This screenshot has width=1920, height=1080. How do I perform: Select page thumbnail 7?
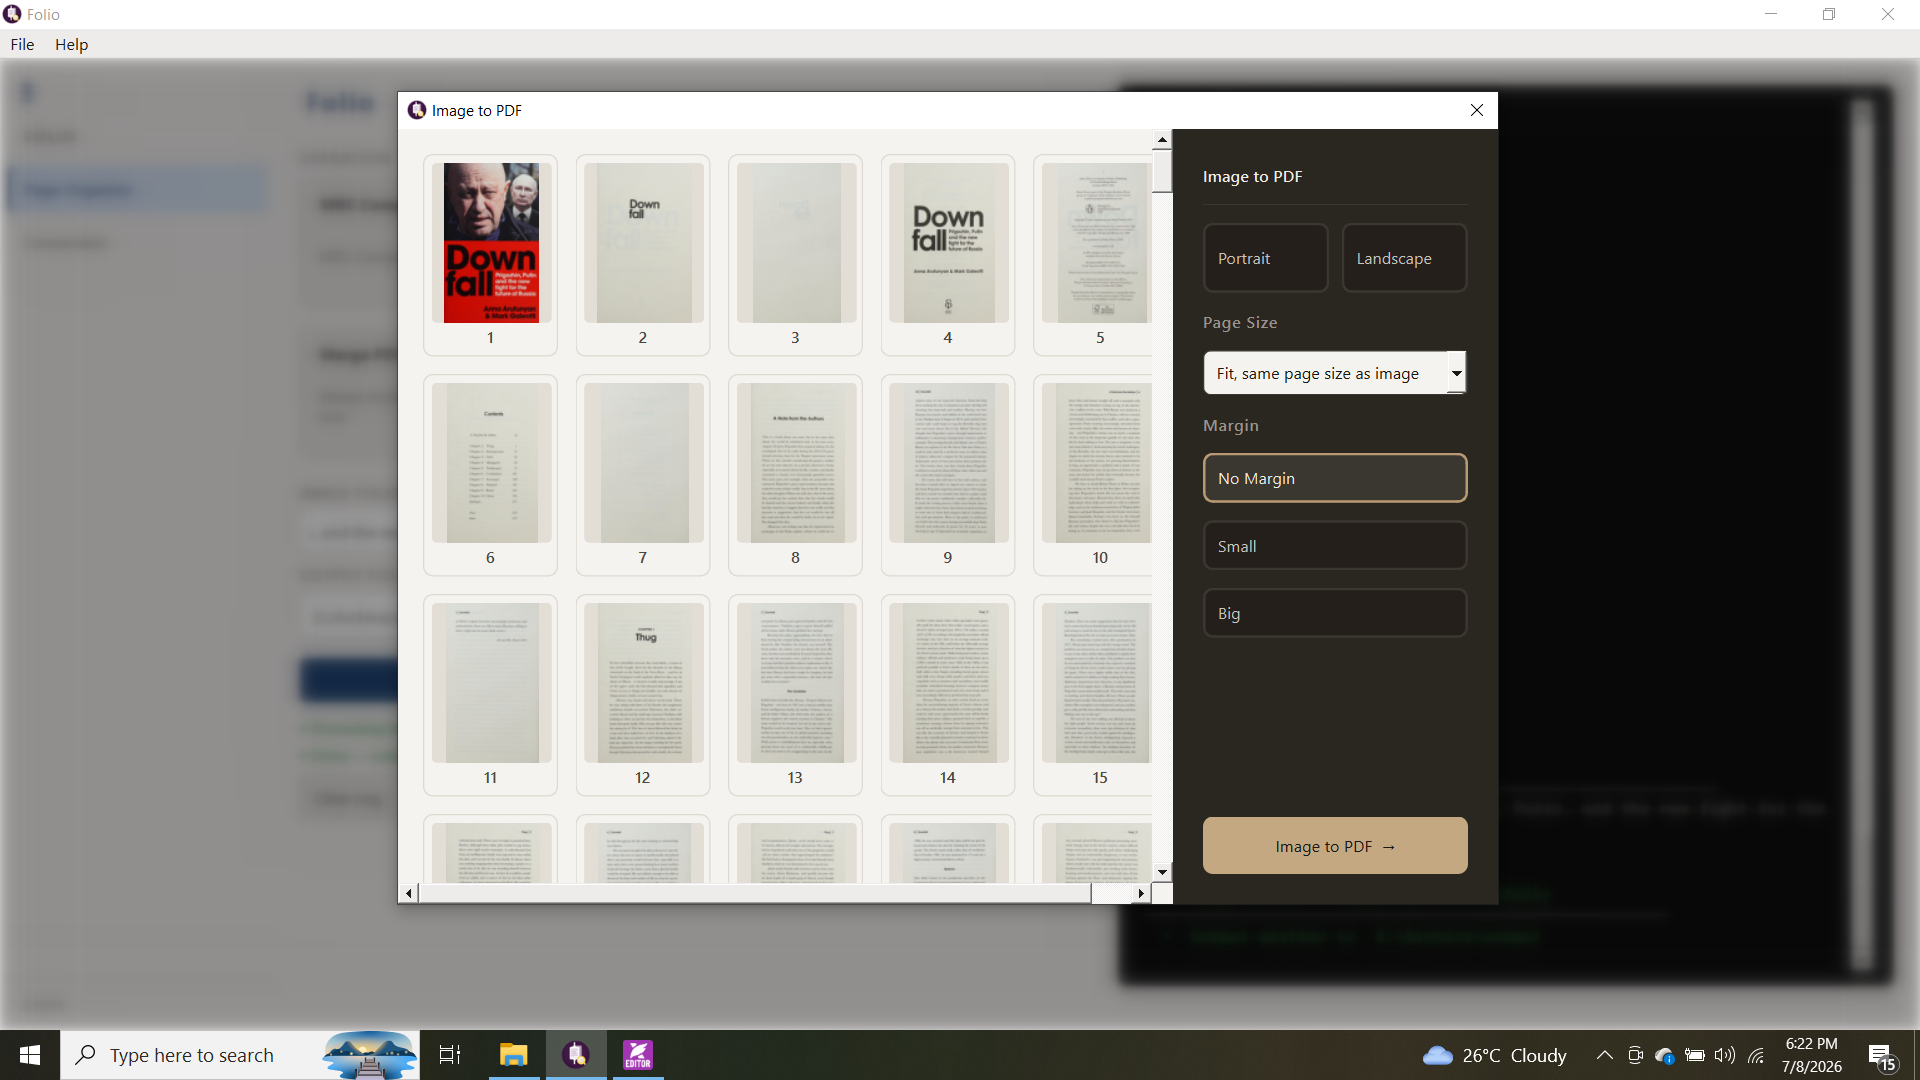pyautogui.click(x=643, y=475)
